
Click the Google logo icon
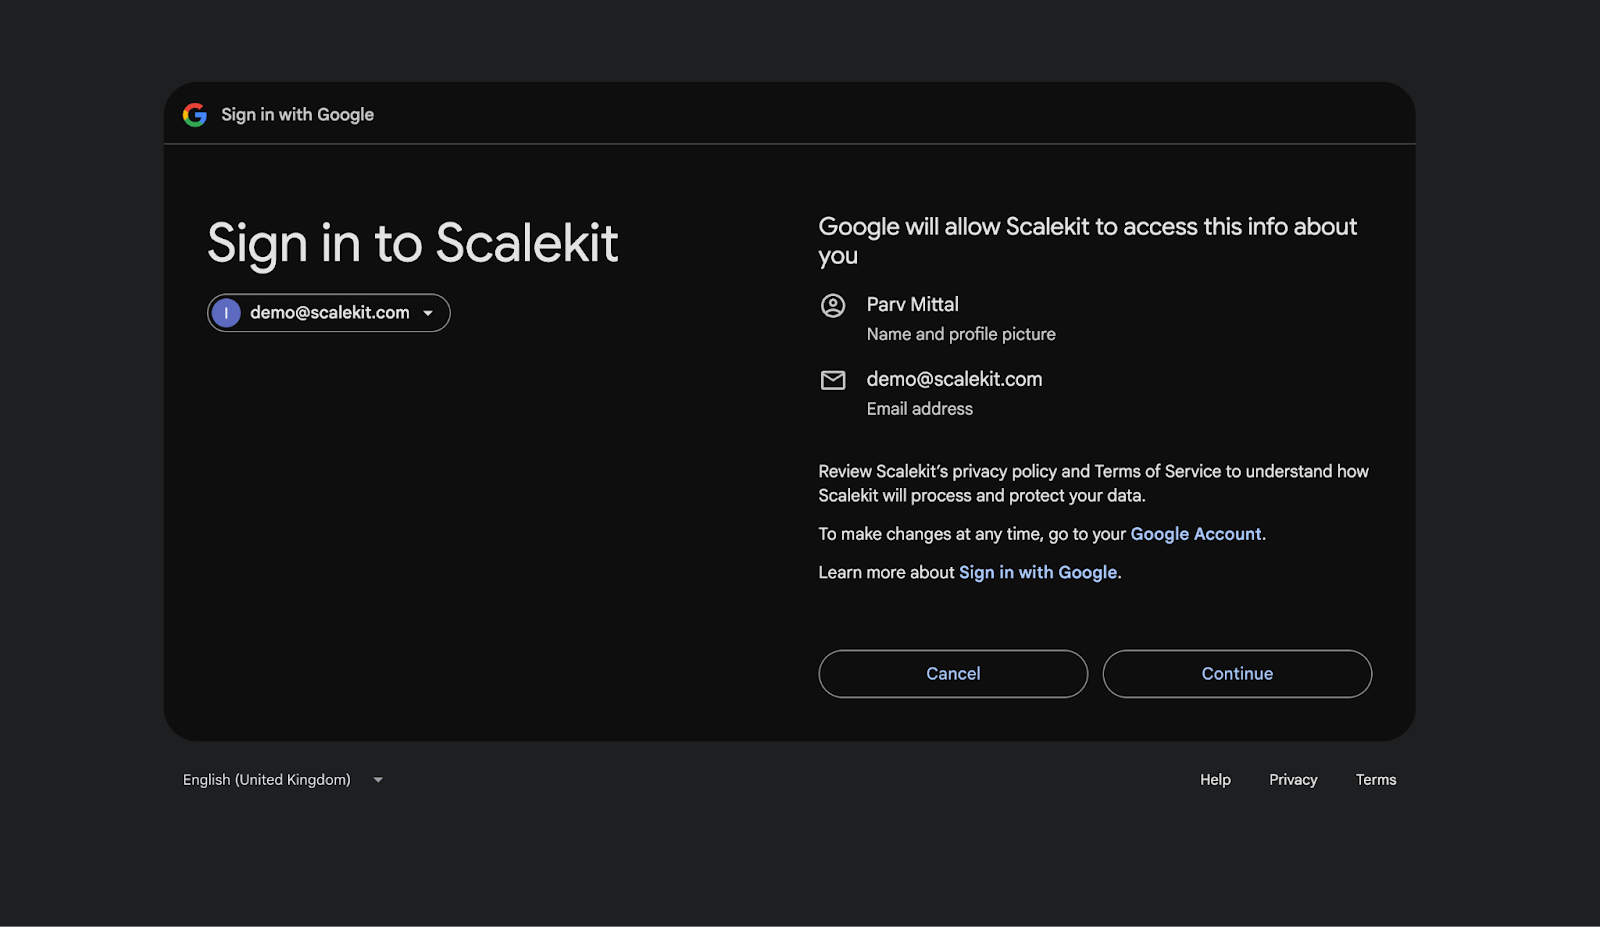pos(193,114)
